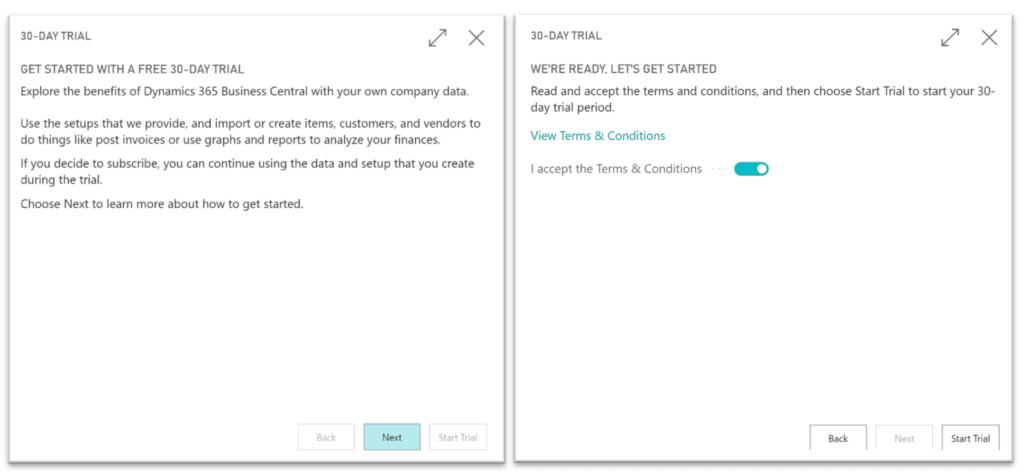Click the Read and accept the terms paragraph
This screenshot has width=1024, height=476.
763,99
